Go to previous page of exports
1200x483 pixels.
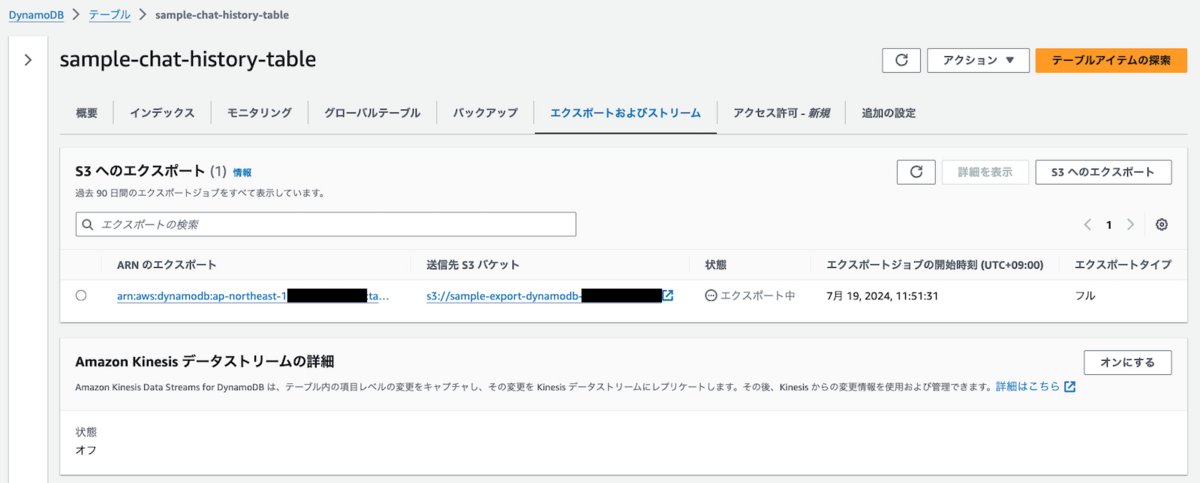tap(1087, 224)
